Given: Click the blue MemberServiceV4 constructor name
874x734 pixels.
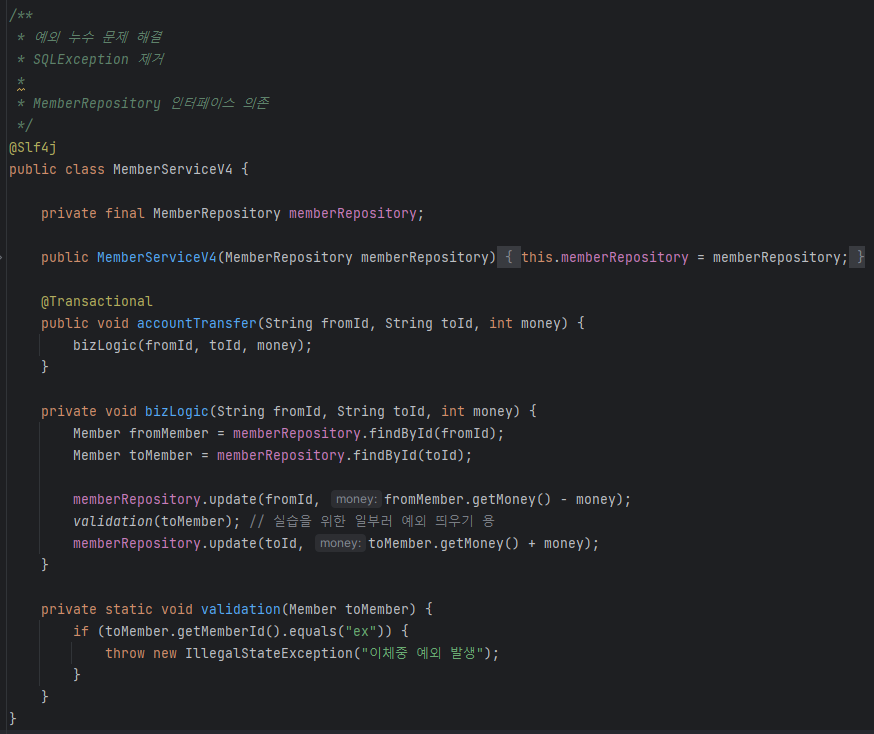Looking at the screenshot, I should pos(157,257).
